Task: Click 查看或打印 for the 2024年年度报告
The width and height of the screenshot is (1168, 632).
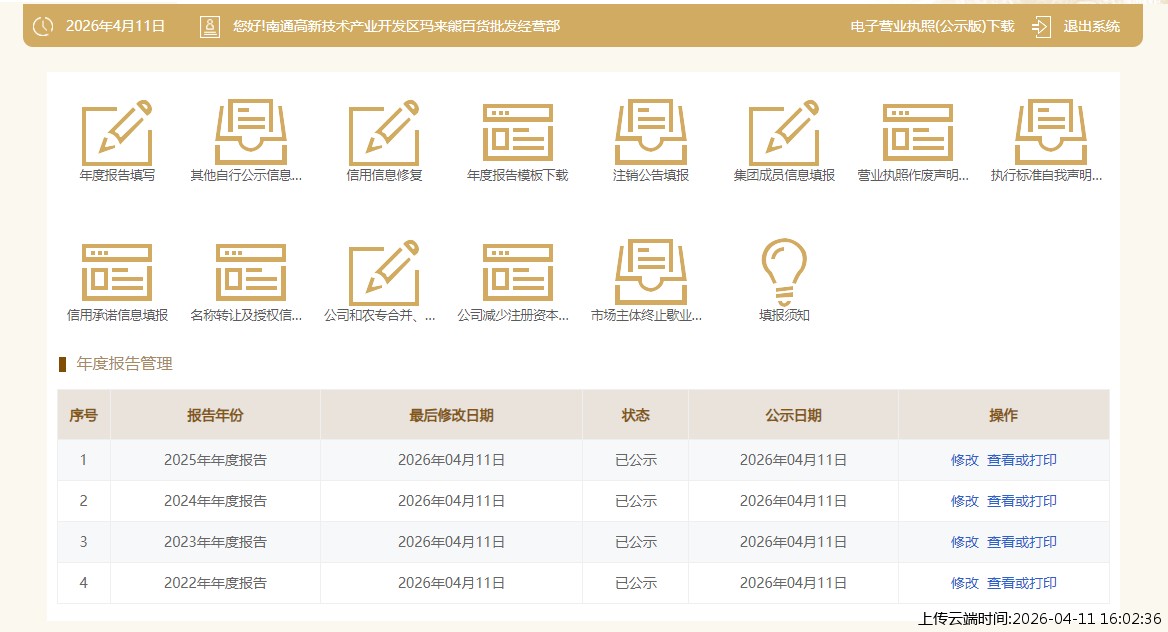Action: point(1021,501)
